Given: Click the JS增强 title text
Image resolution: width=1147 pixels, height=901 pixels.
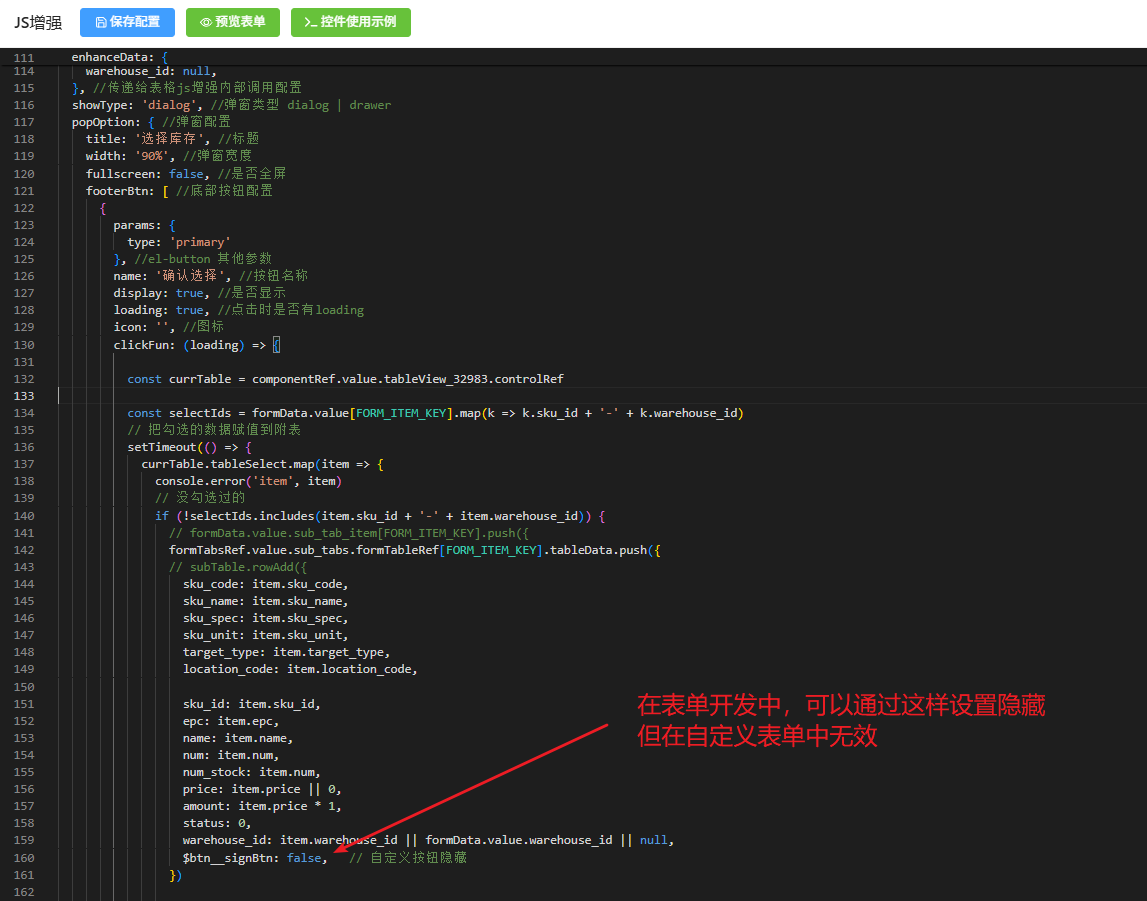Looking at the screenshot, I should click(38, 22).
